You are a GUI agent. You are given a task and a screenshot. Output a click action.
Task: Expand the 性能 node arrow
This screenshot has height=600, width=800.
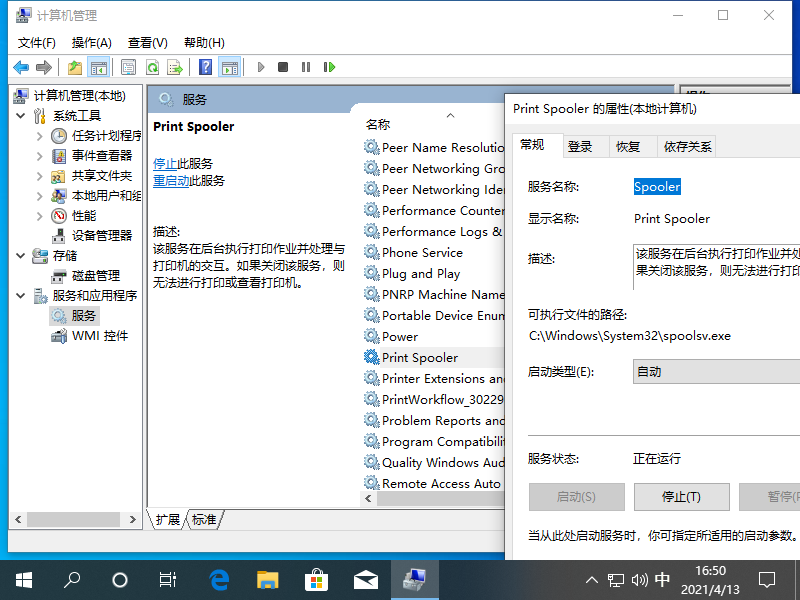click(40, 216)
